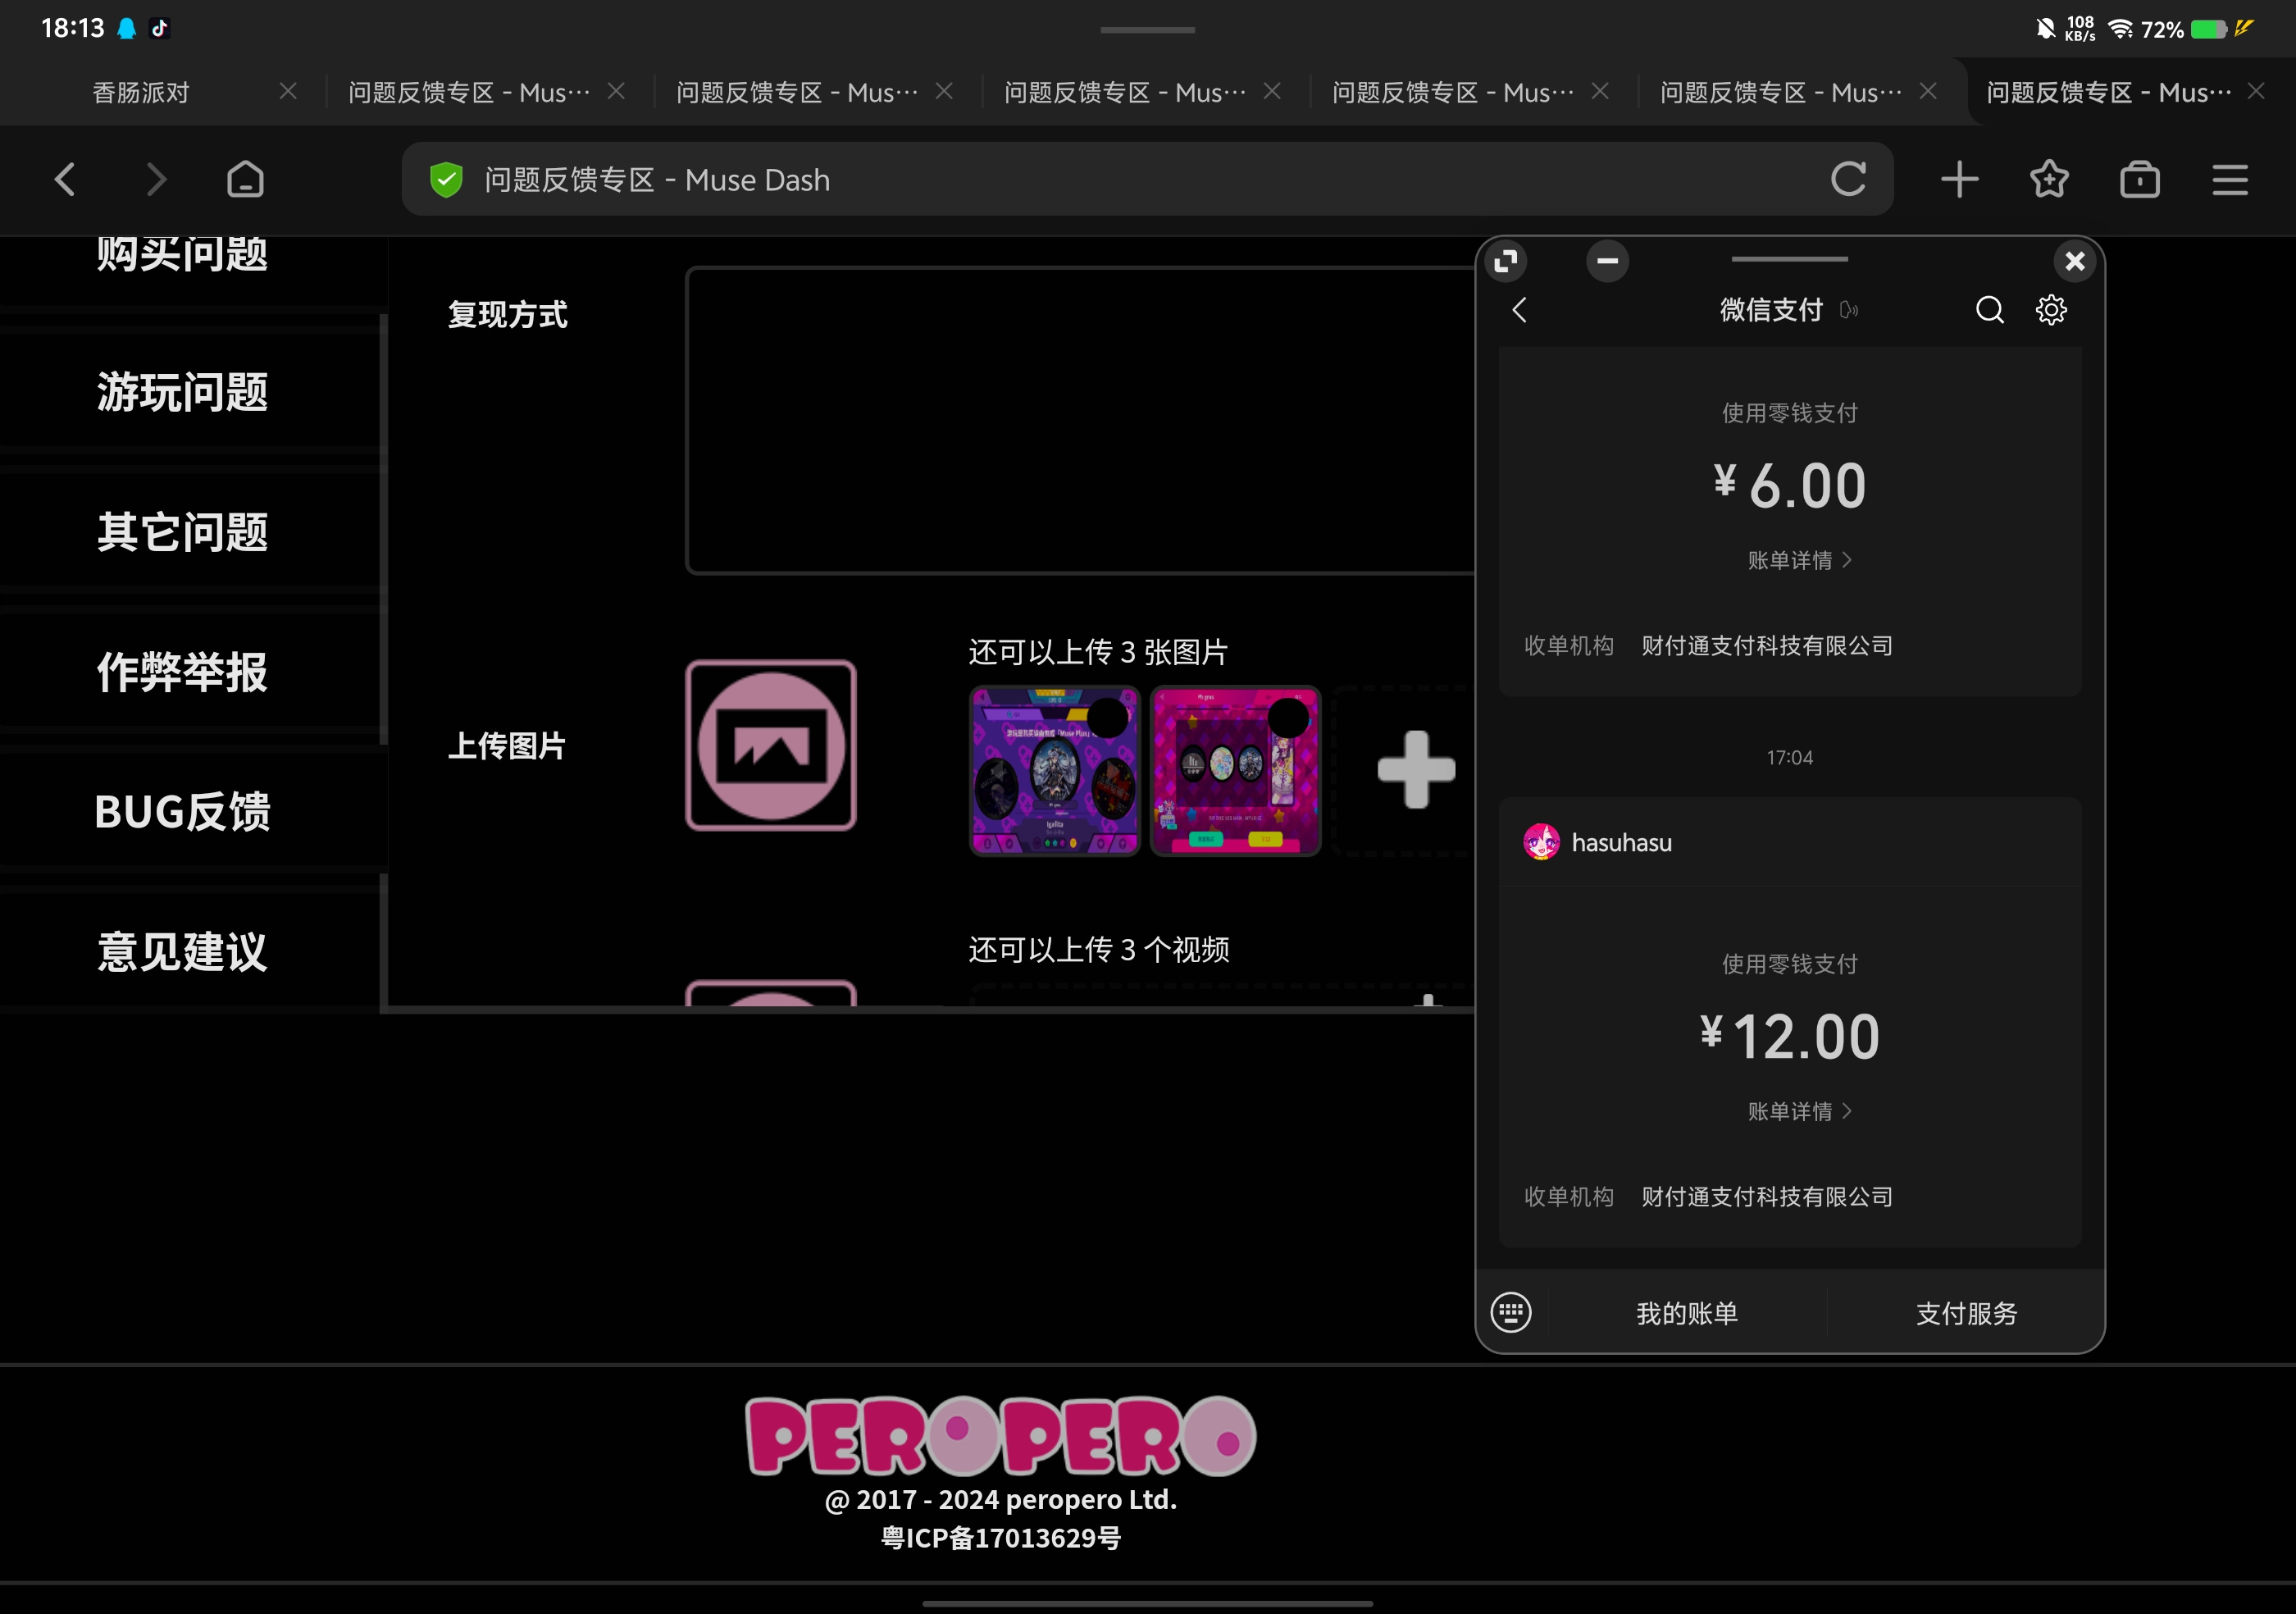This screenshot has width=2296, height=1614.
Task: Expand the WeChat Pay floating window to fullscreen
Action: [1506, 262]
